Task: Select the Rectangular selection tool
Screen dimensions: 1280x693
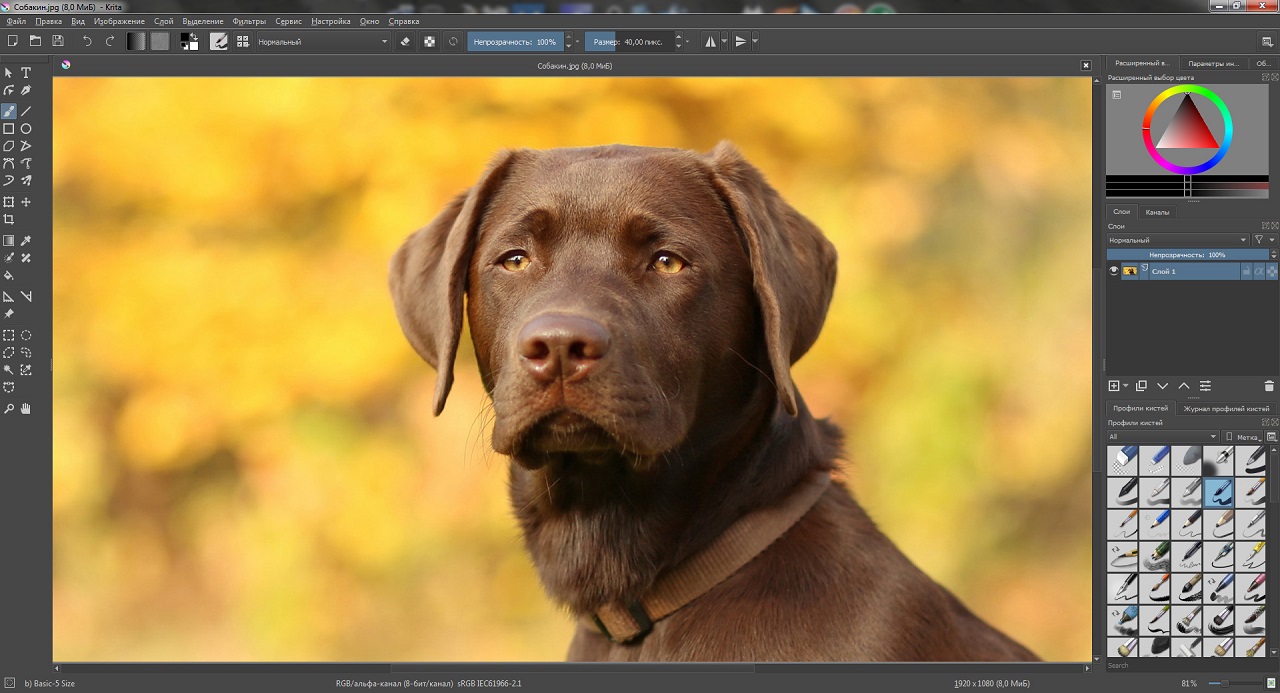Action: coord(9,336)
